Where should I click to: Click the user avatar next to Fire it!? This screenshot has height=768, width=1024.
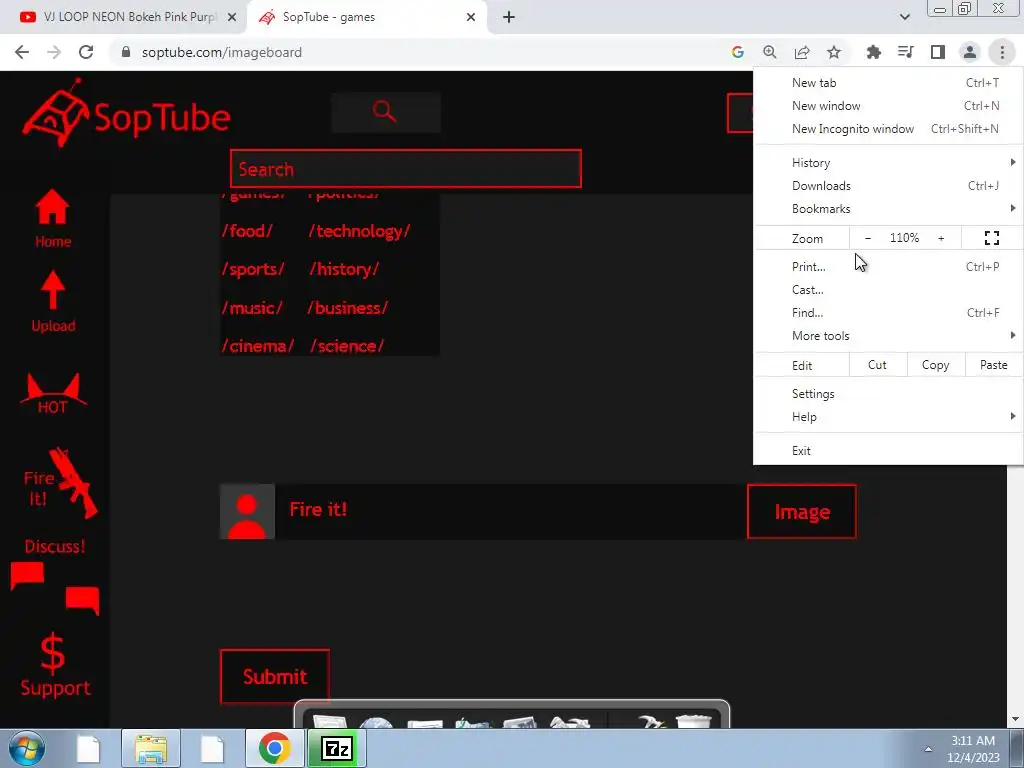point(247,512)
